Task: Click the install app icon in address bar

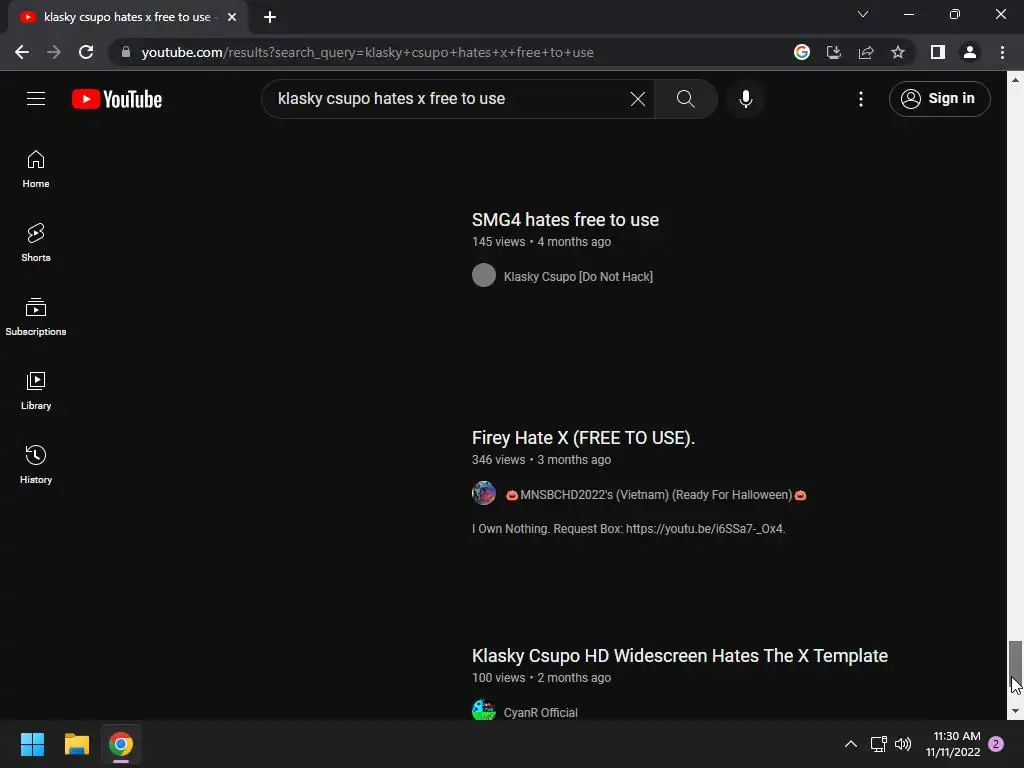Action: [x=834, y=52]
